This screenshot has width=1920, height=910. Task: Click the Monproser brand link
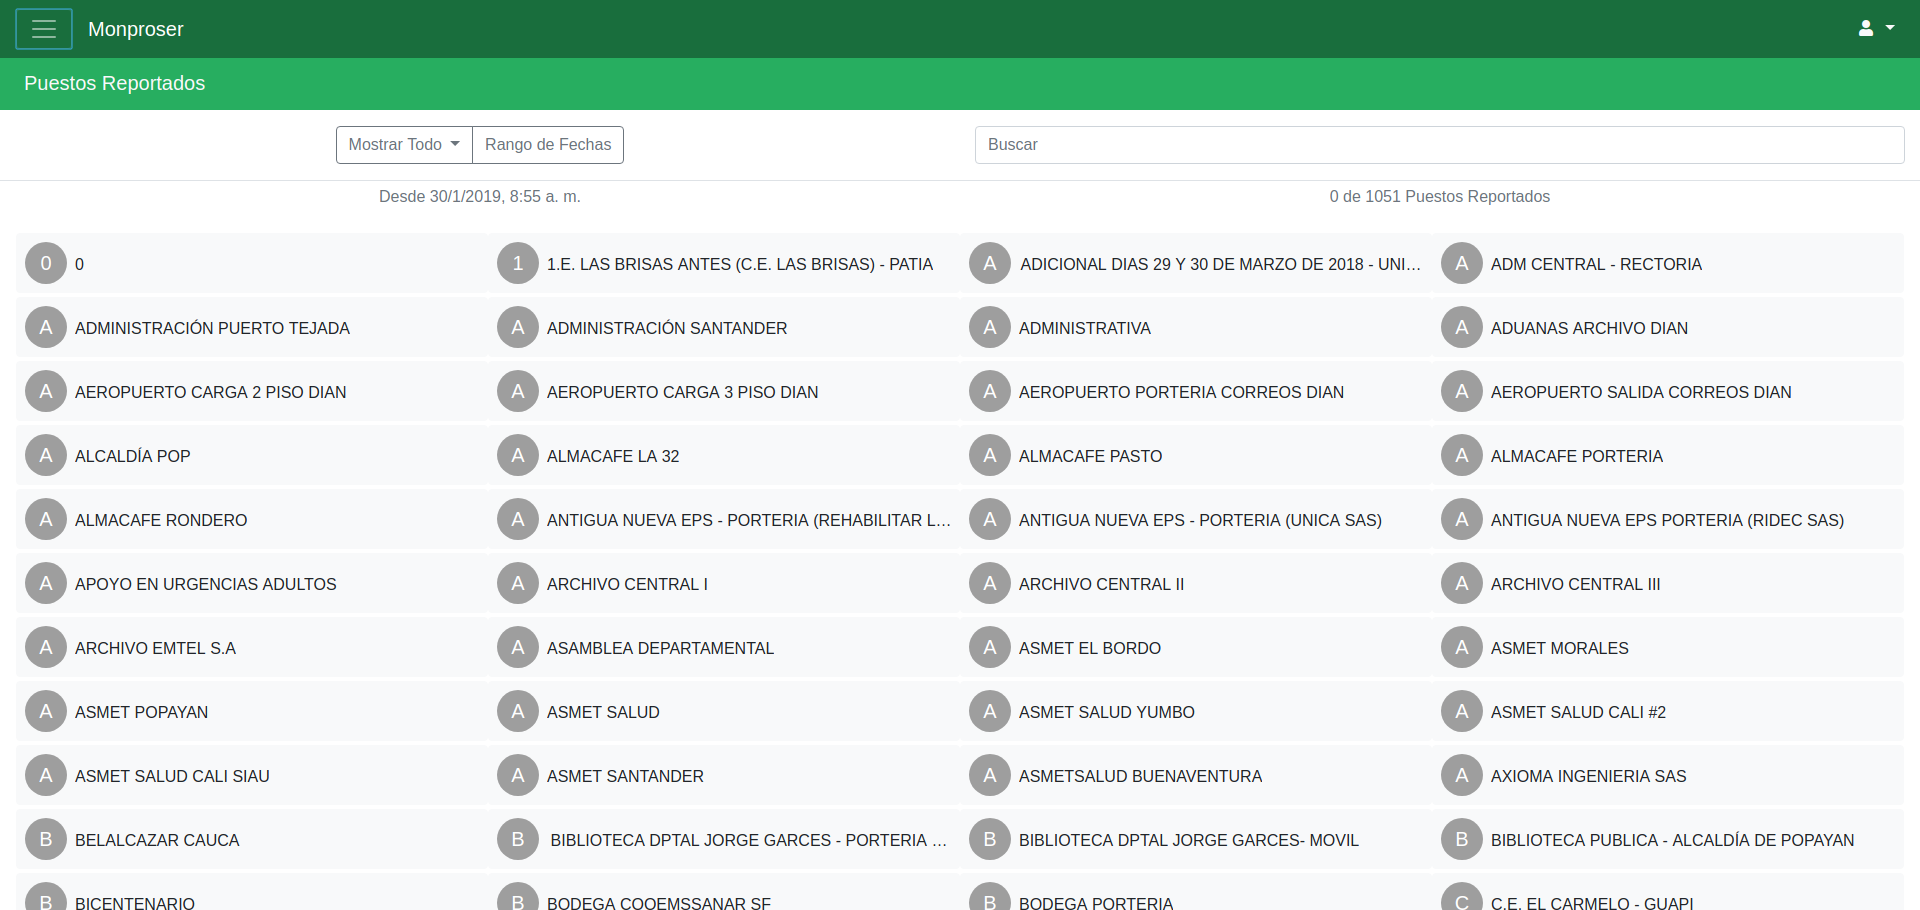click(x=136, y=29)
